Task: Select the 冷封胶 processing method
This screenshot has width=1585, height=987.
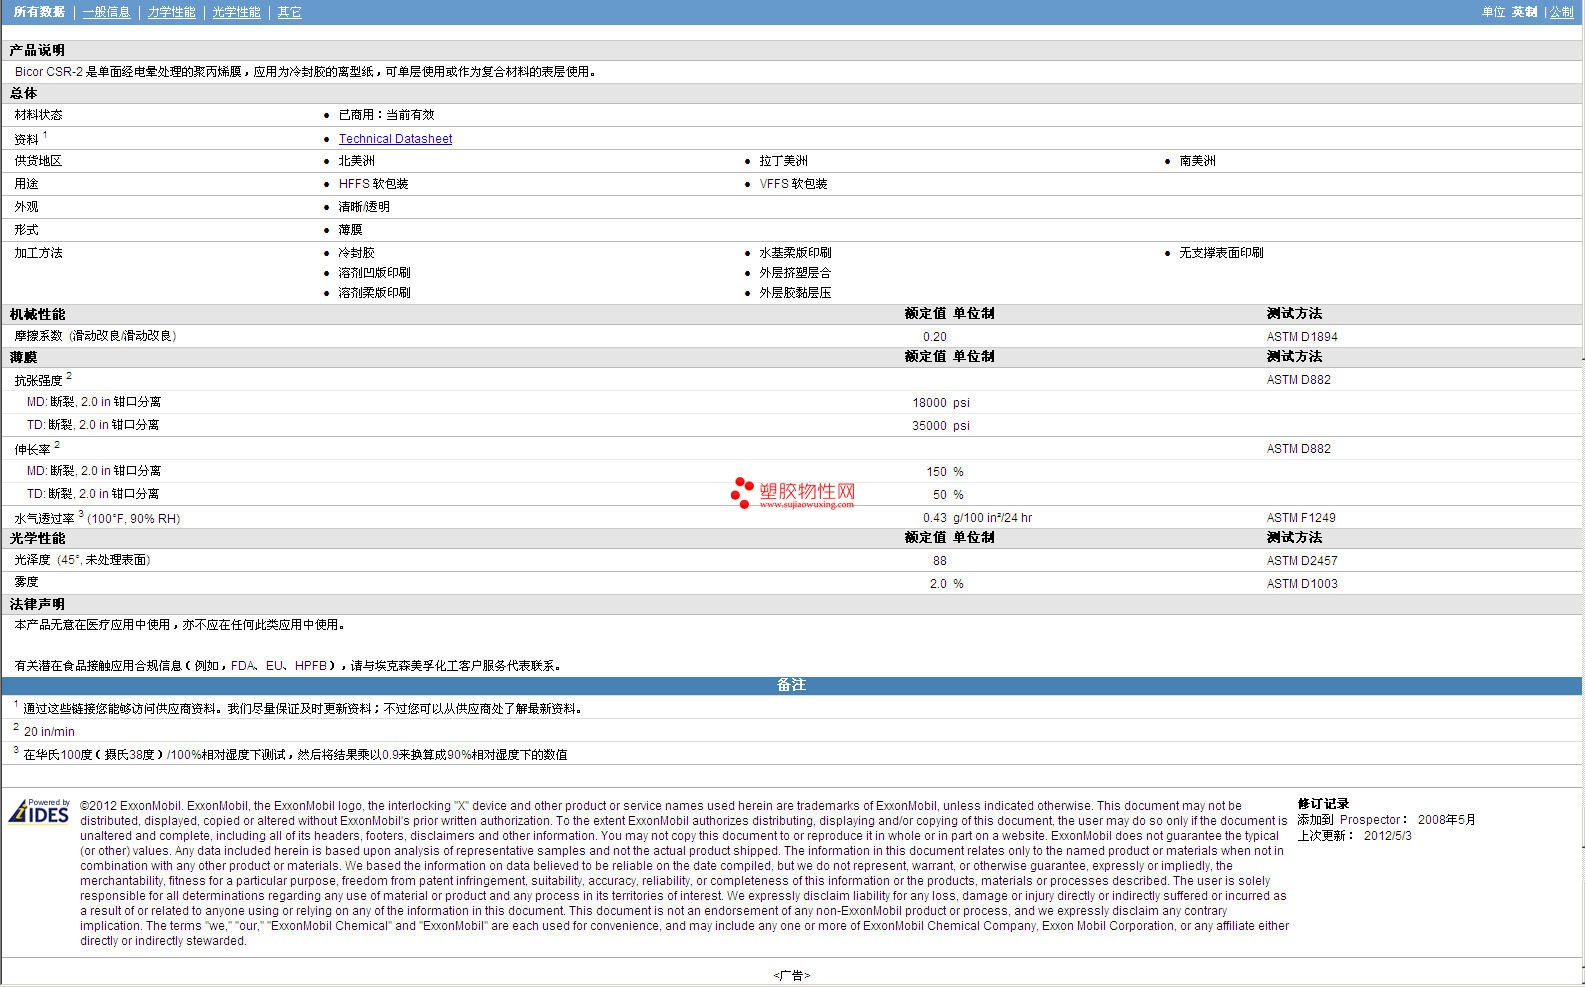Action: [x=356, y=253]
